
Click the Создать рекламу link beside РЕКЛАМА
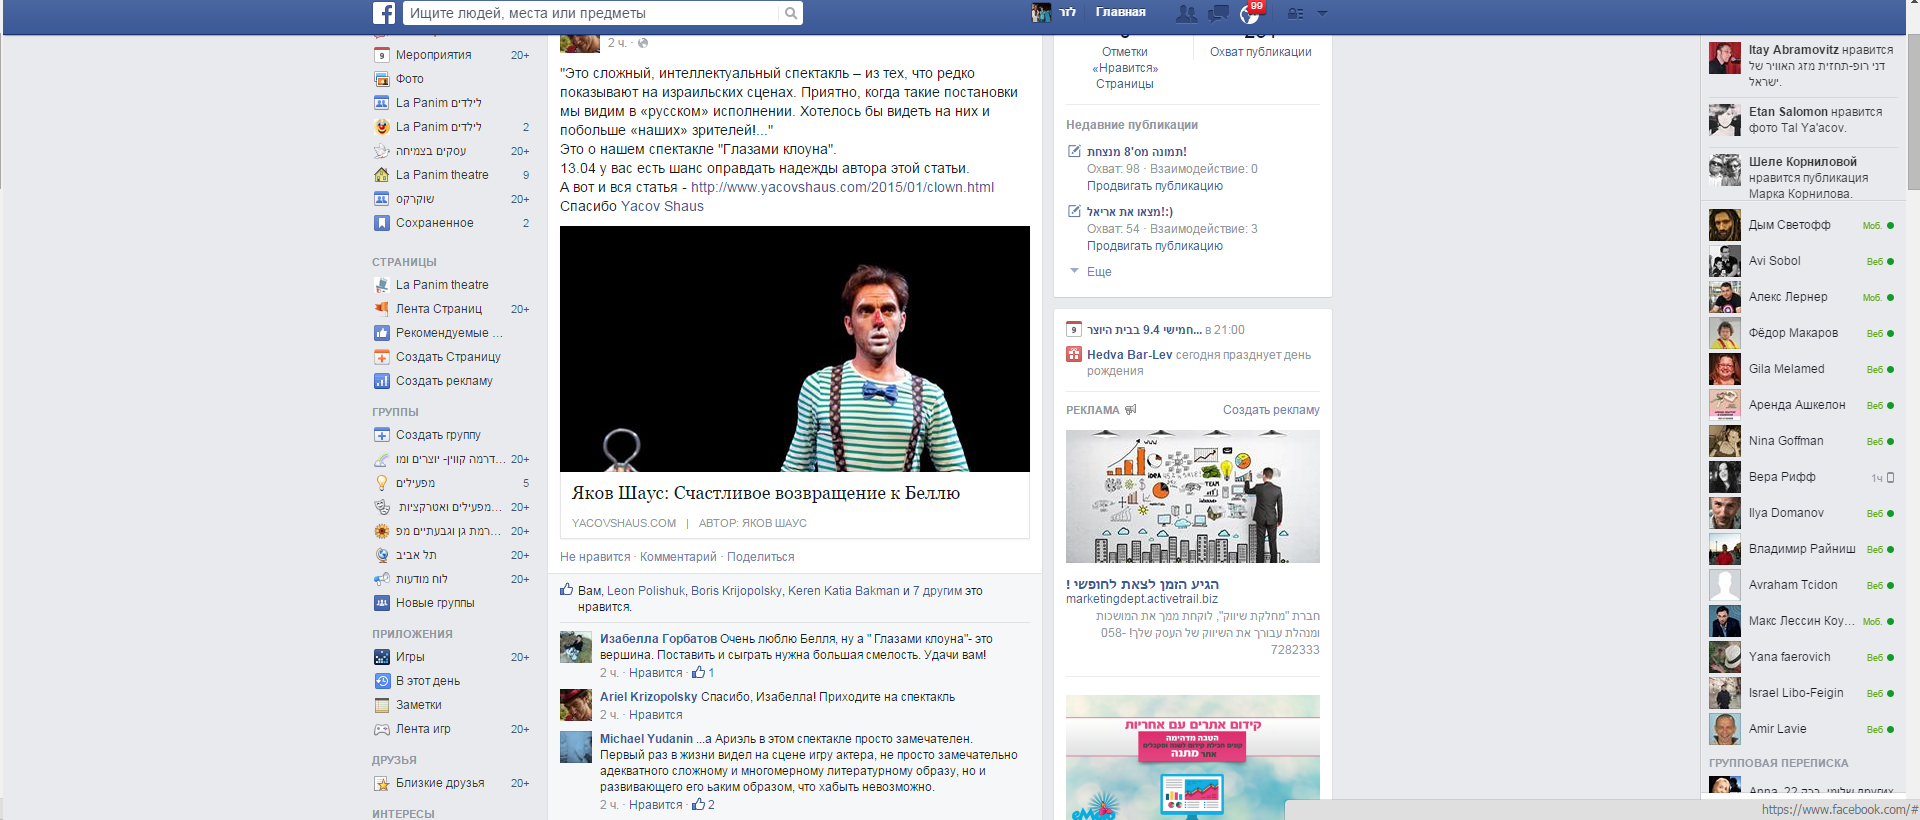point(1271,410)
